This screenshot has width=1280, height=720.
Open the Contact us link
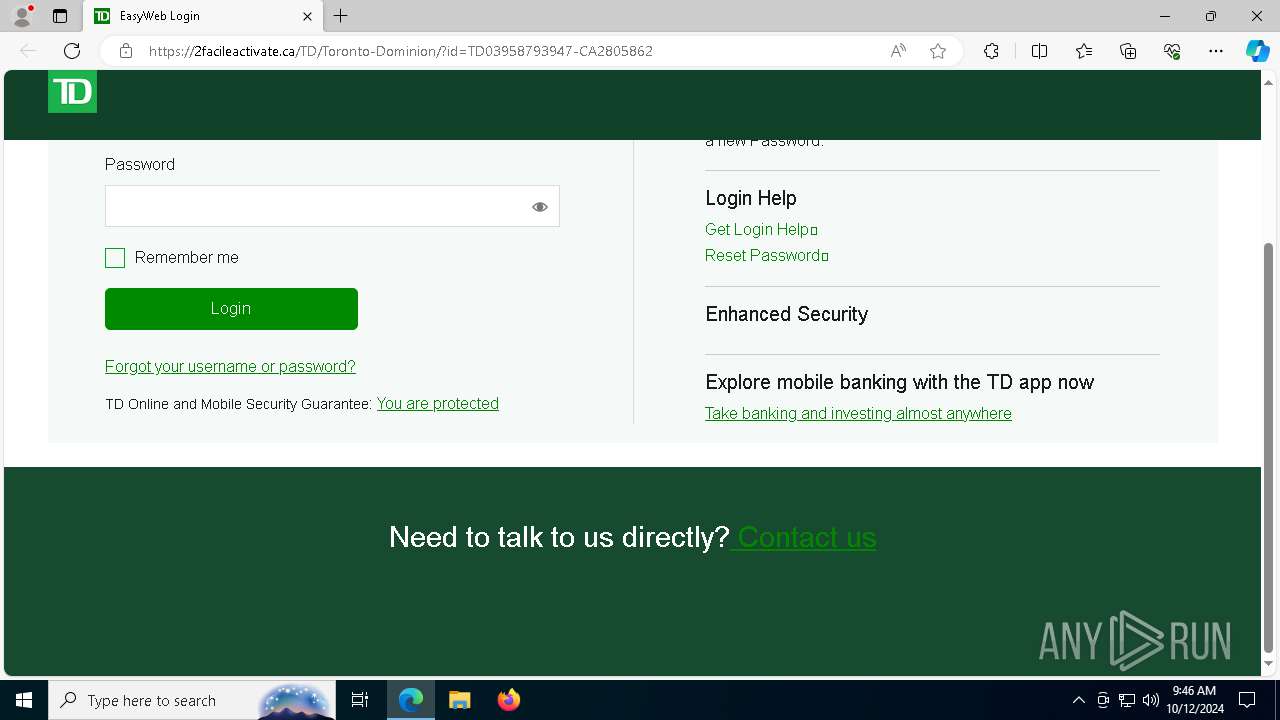click(806, 537)
